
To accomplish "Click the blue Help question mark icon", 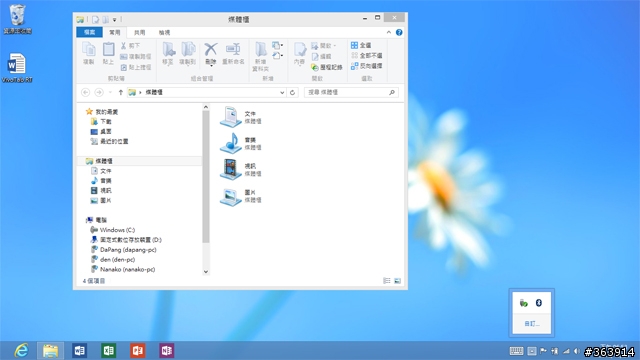I will click(399, 32).
